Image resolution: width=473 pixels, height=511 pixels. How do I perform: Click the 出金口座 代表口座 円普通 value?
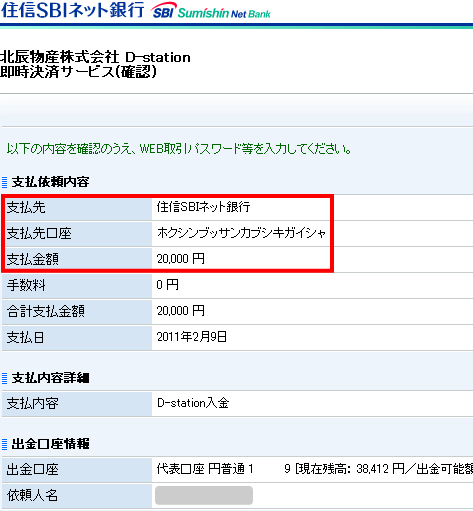205,469
